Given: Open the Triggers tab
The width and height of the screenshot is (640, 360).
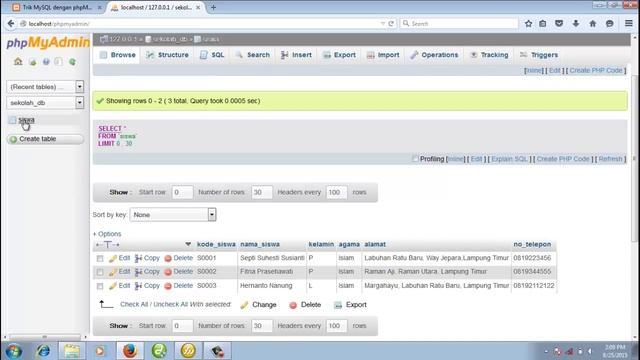Looking at the screenshot, I should pyautogui.click(x=539, y=55).
